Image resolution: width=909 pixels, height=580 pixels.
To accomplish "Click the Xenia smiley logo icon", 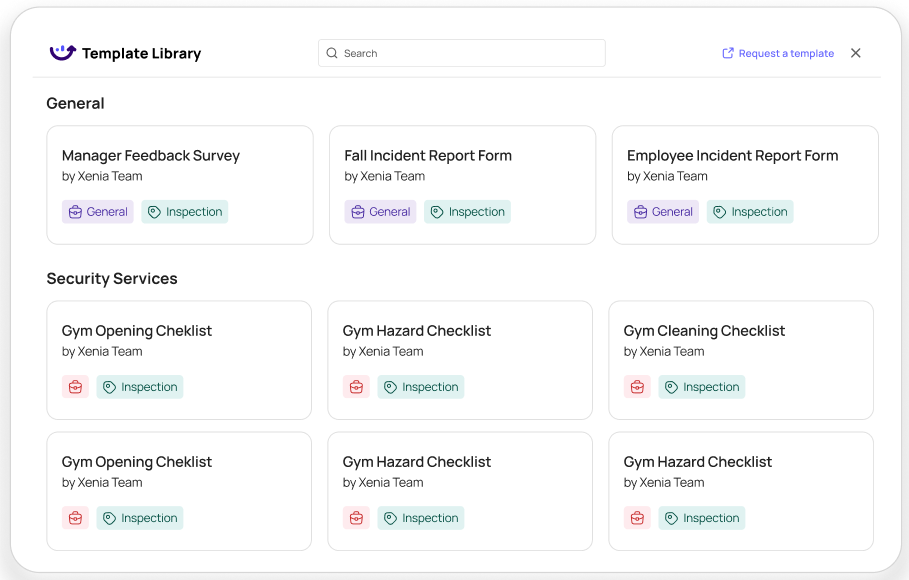I will [63, 53].
